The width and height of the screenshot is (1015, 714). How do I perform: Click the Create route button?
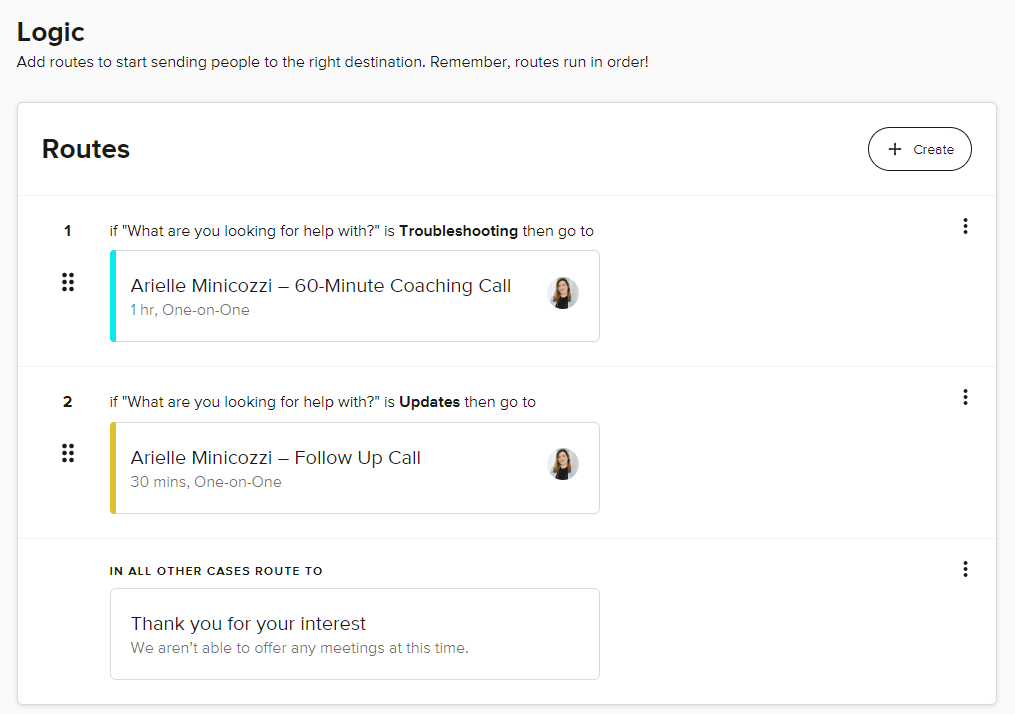pos(919,149)
